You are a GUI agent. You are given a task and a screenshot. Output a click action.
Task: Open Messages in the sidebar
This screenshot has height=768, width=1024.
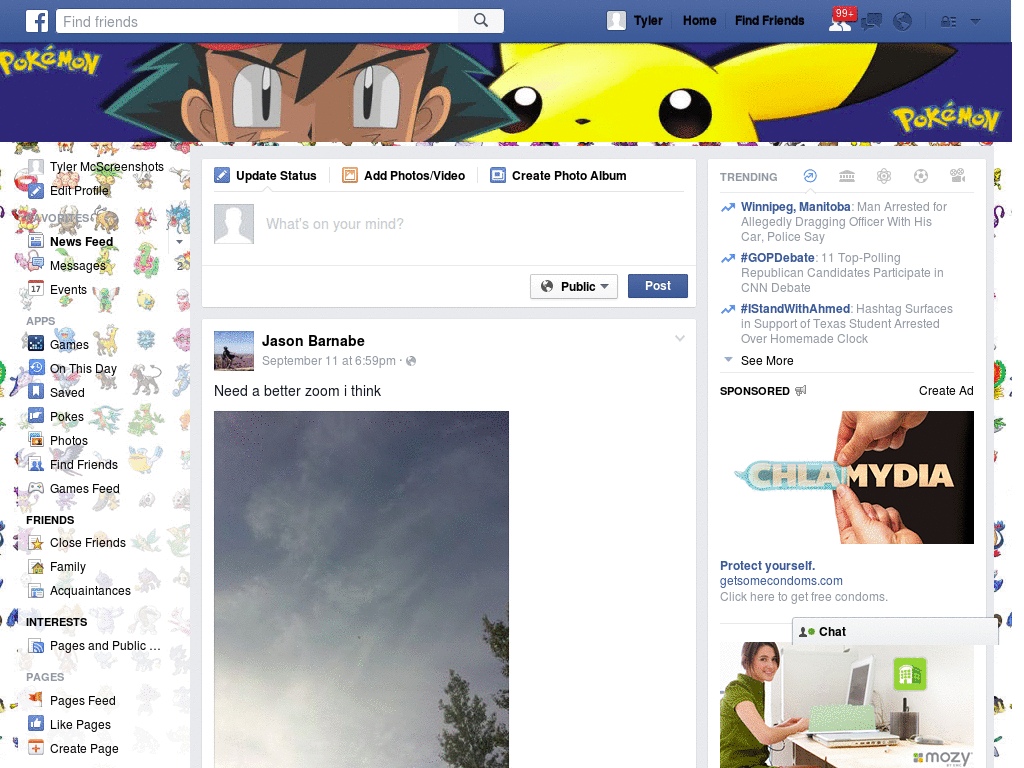(78, 265)
